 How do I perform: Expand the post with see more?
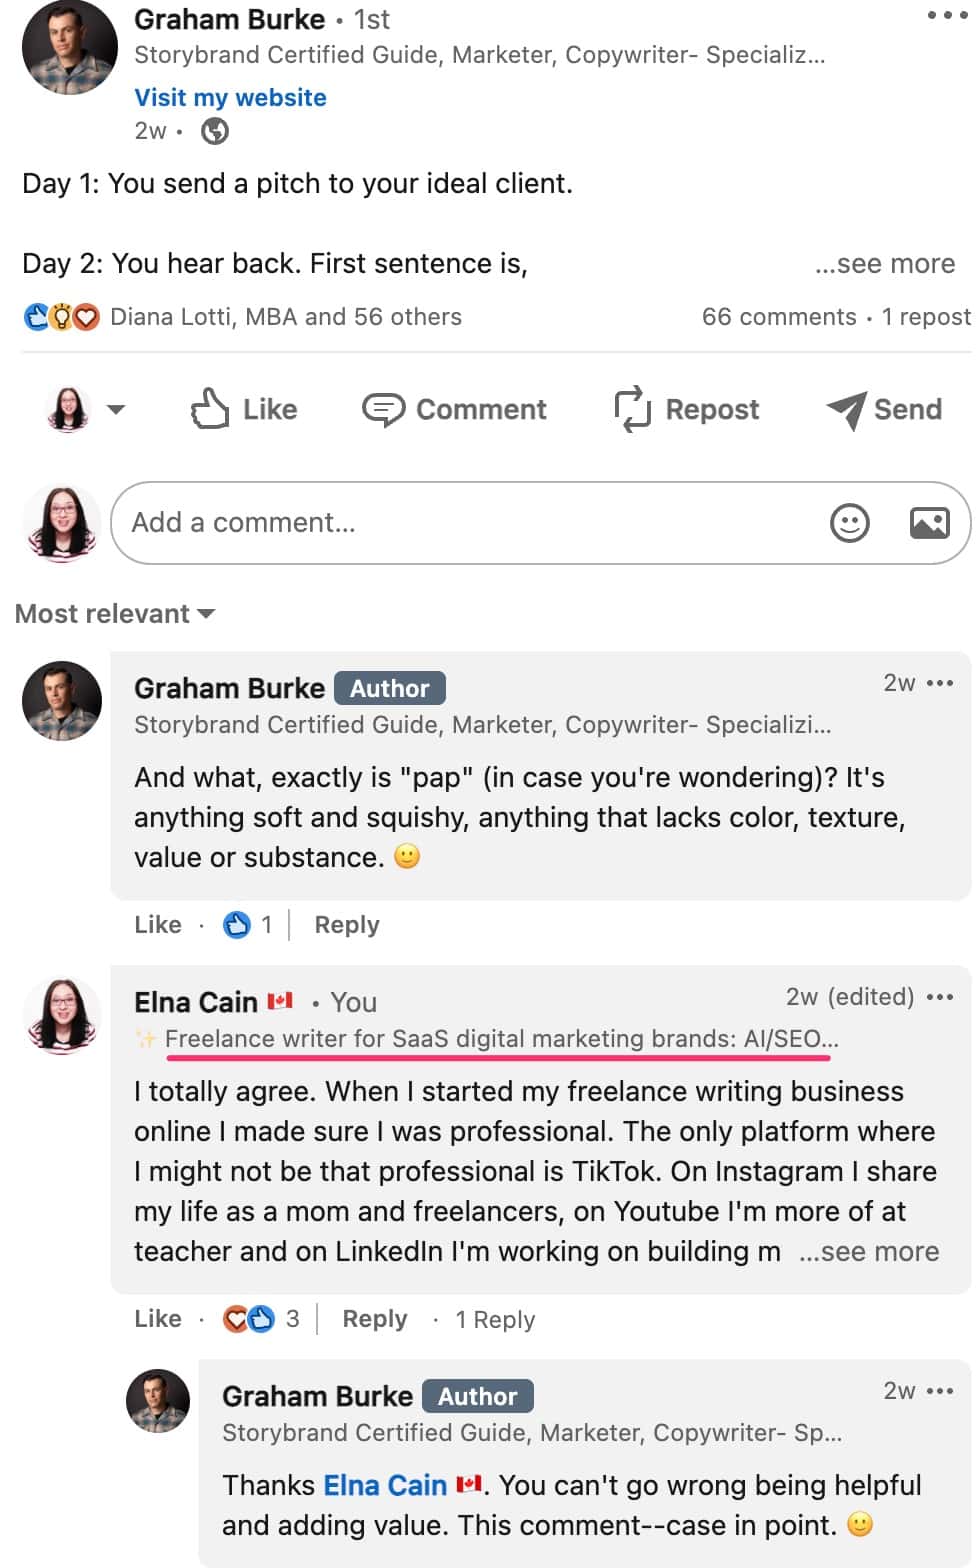tap(885, 263)
